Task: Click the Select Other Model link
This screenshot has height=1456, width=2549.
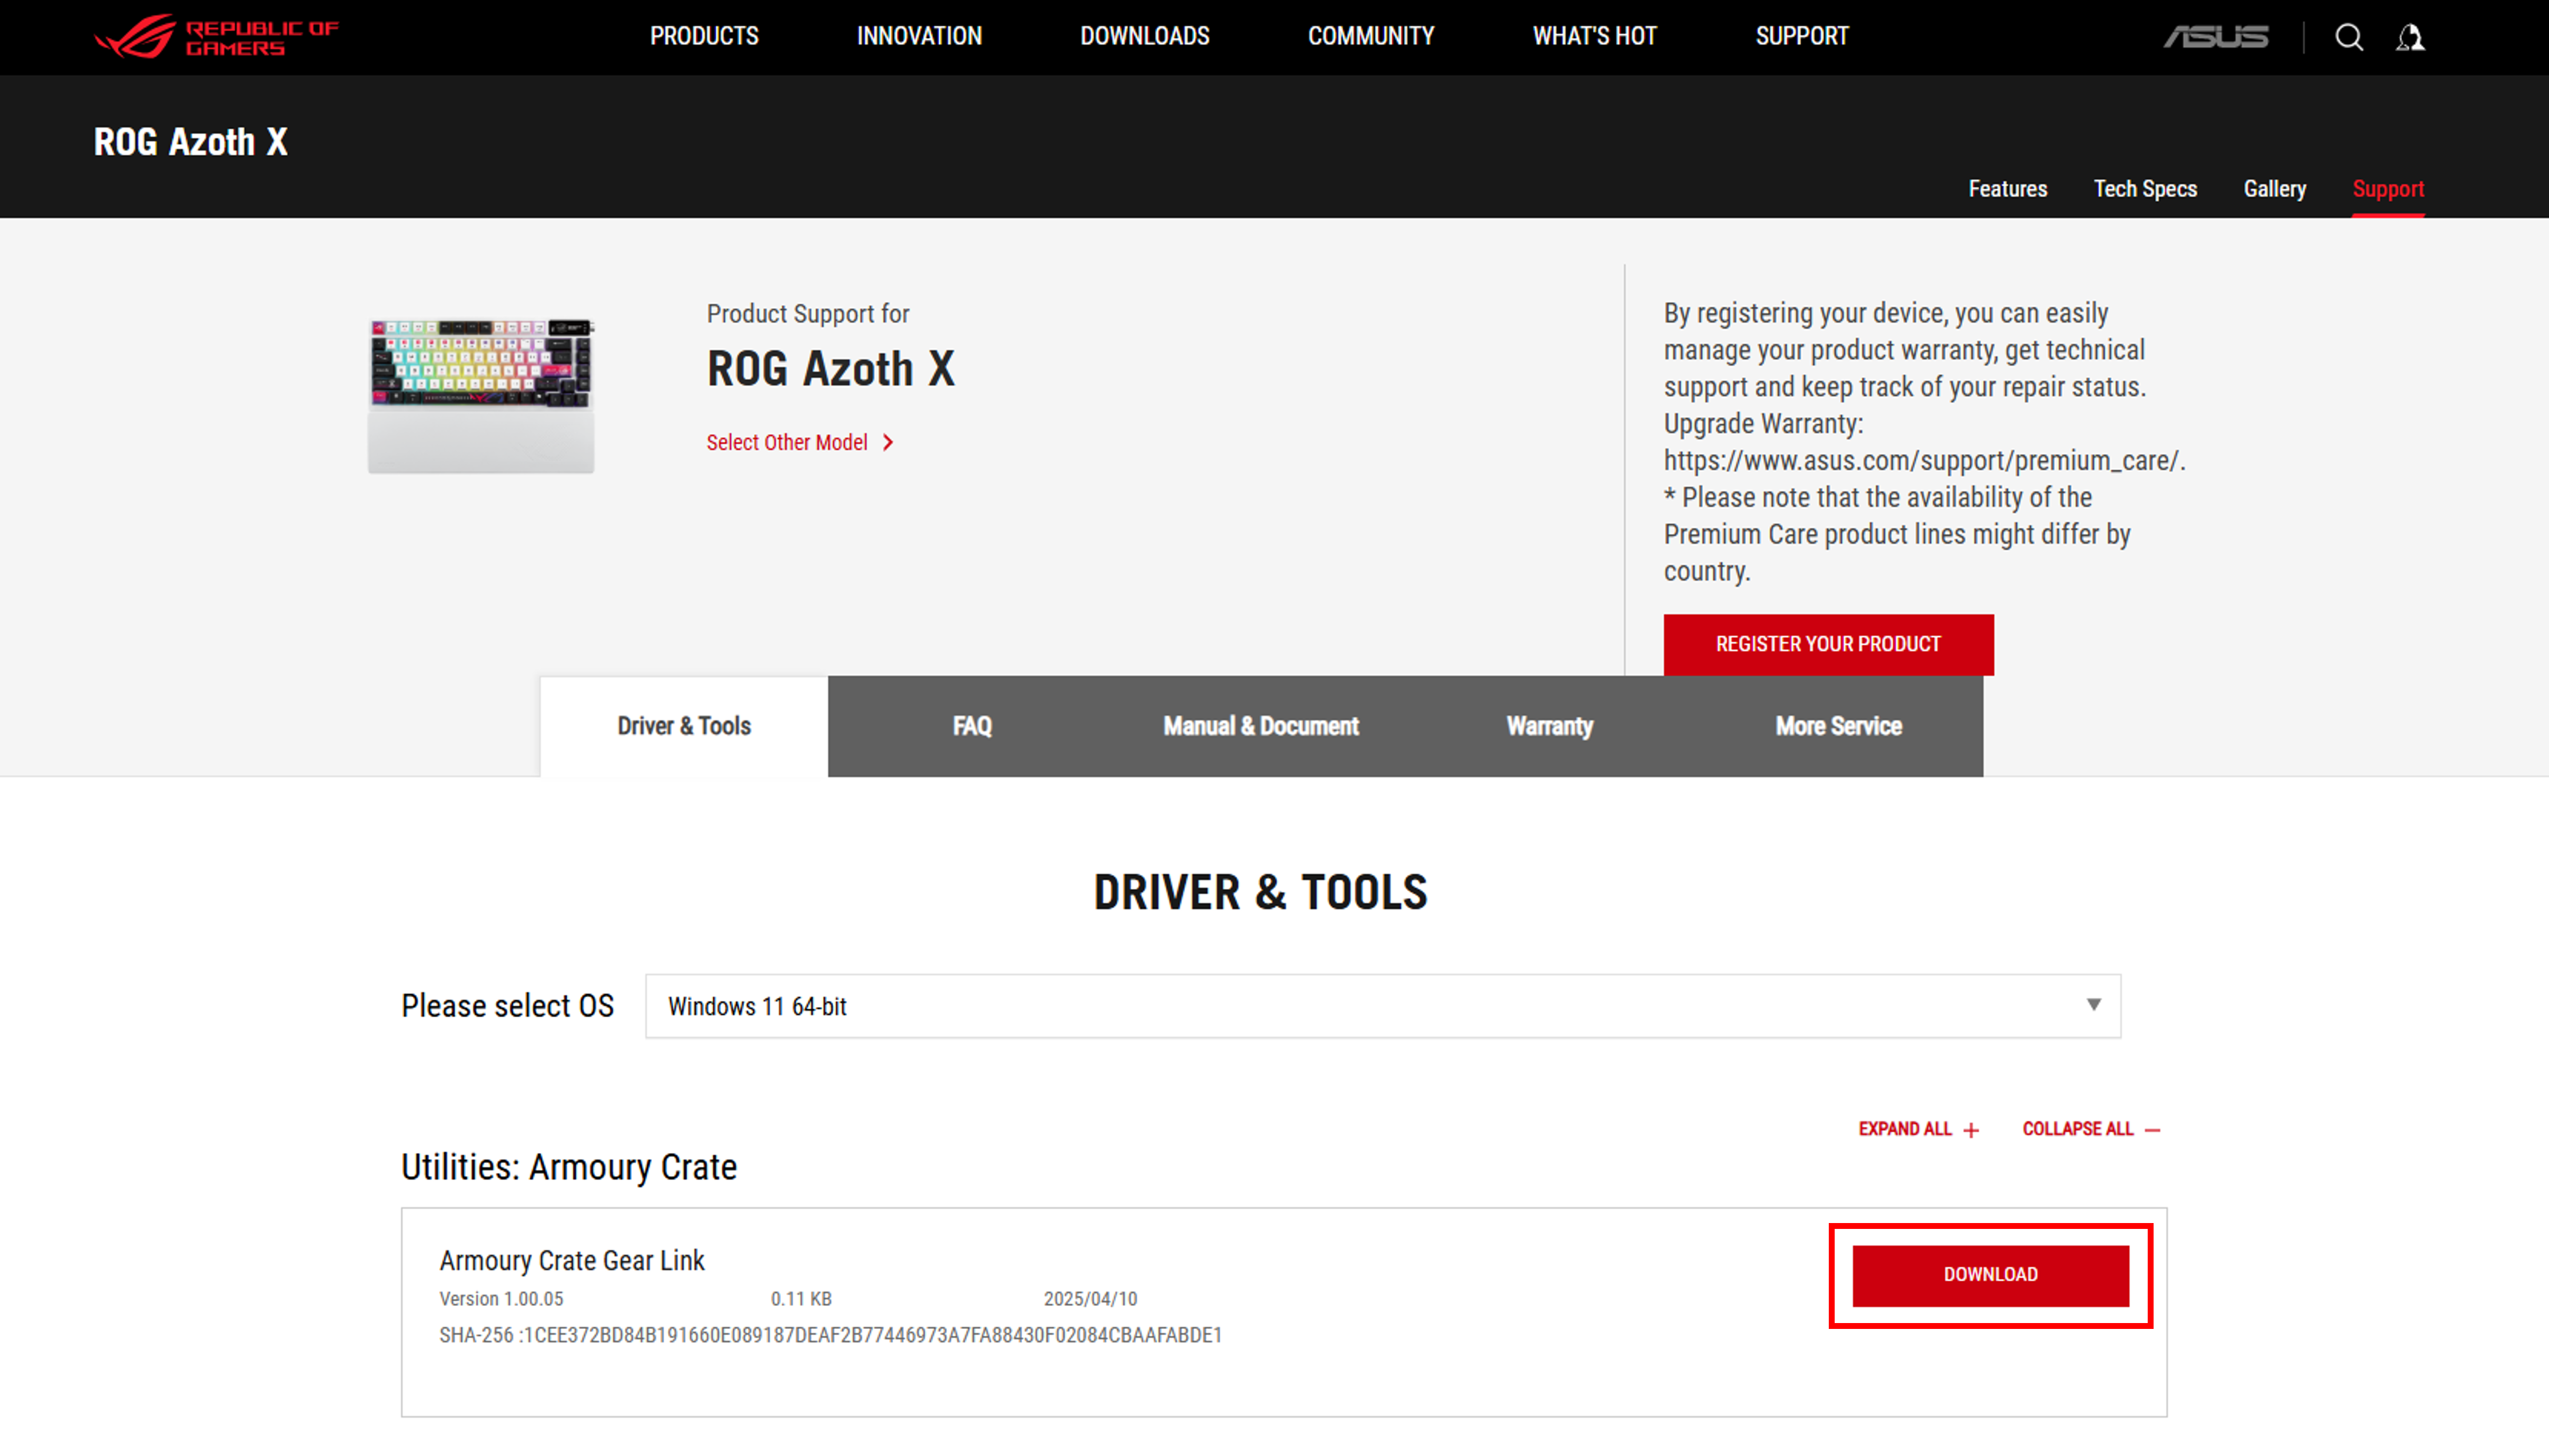Action: click(787, 442)
